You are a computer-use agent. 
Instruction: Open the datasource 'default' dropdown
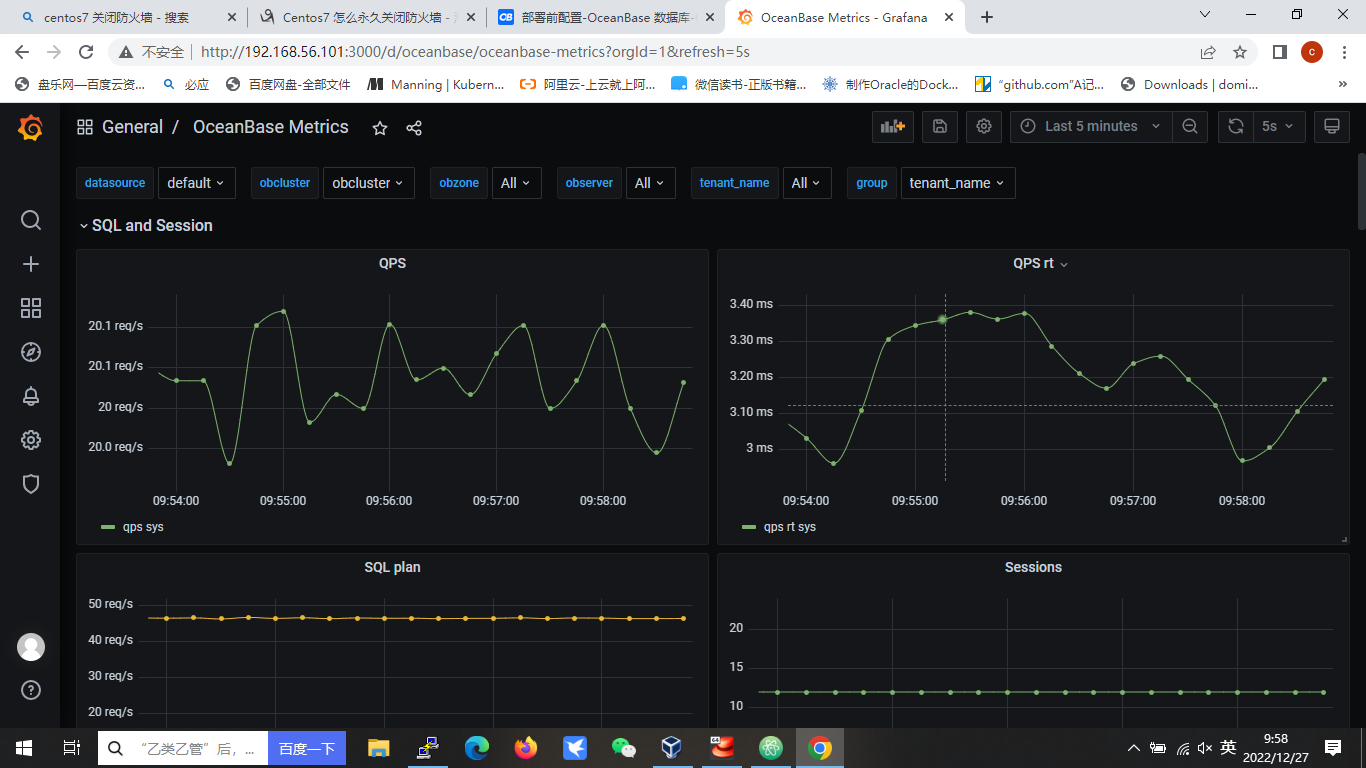coord(196,183)
